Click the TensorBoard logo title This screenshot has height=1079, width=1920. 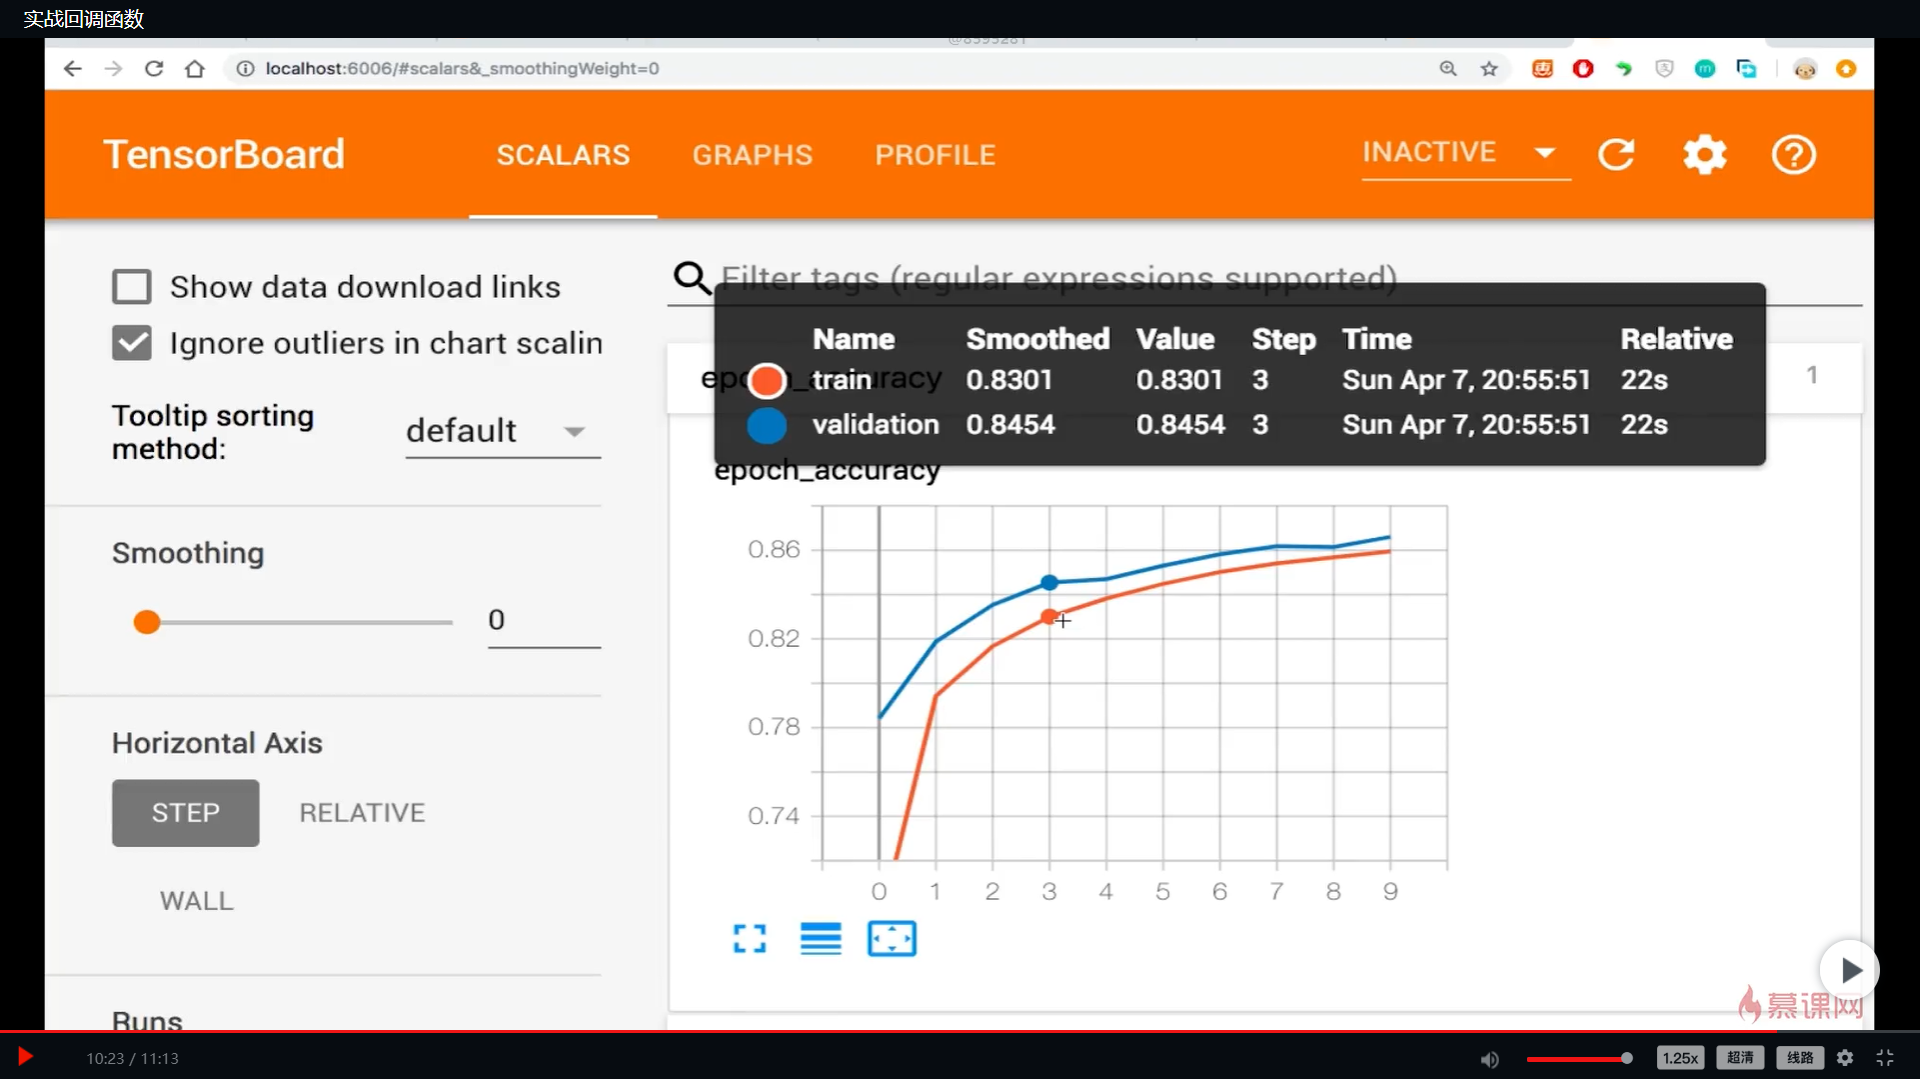tap(224, 155)
